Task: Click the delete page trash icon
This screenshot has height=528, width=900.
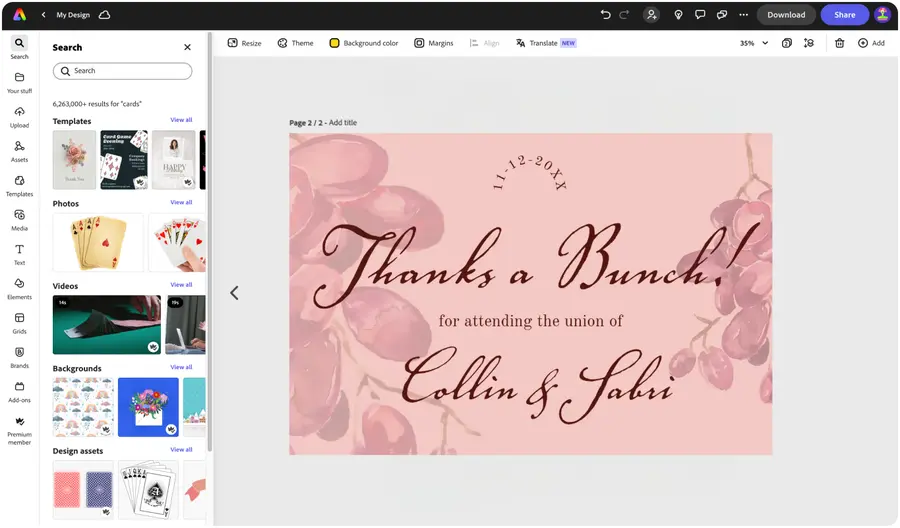Action: pos(839,43)
